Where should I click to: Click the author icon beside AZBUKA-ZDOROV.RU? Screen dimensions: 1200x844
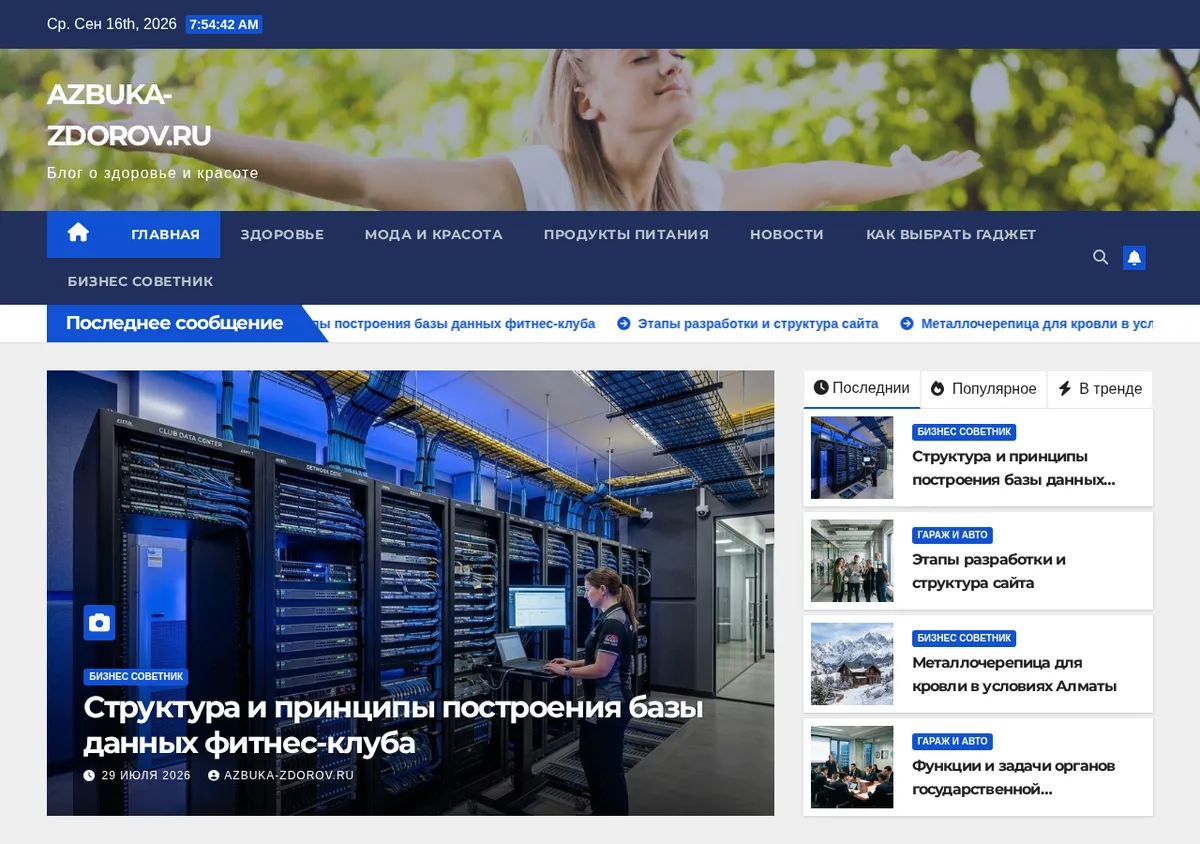click(x=214, y=775)
